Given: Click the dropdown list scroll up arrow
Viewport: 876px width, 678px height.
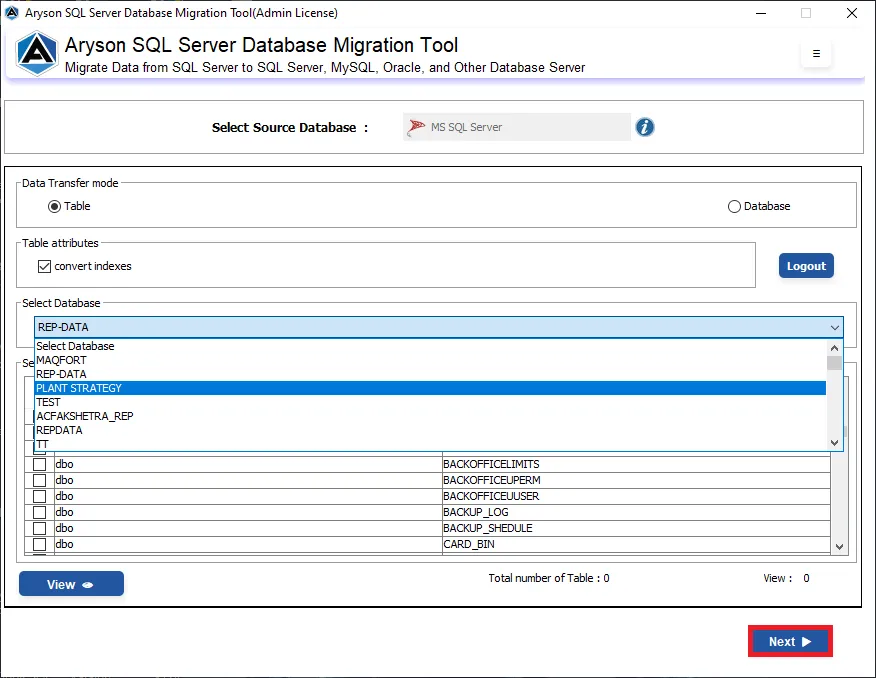Looking at the screenshot, I should click(x=834, y=348).
